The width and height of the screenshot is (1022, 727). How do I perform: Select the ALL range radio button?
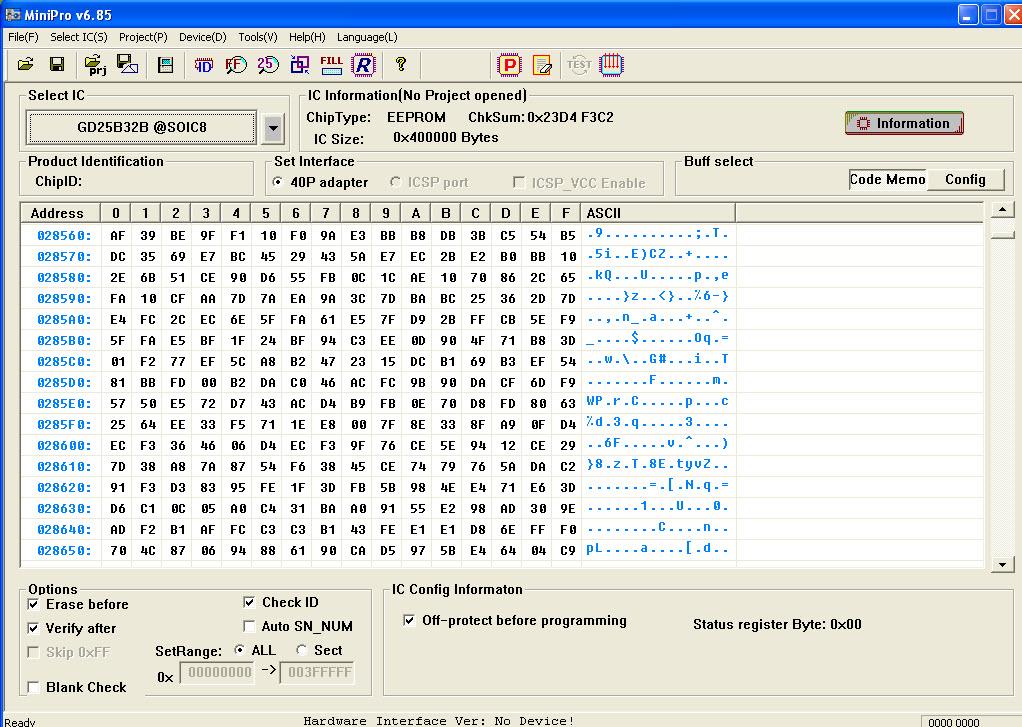point(239,649)
